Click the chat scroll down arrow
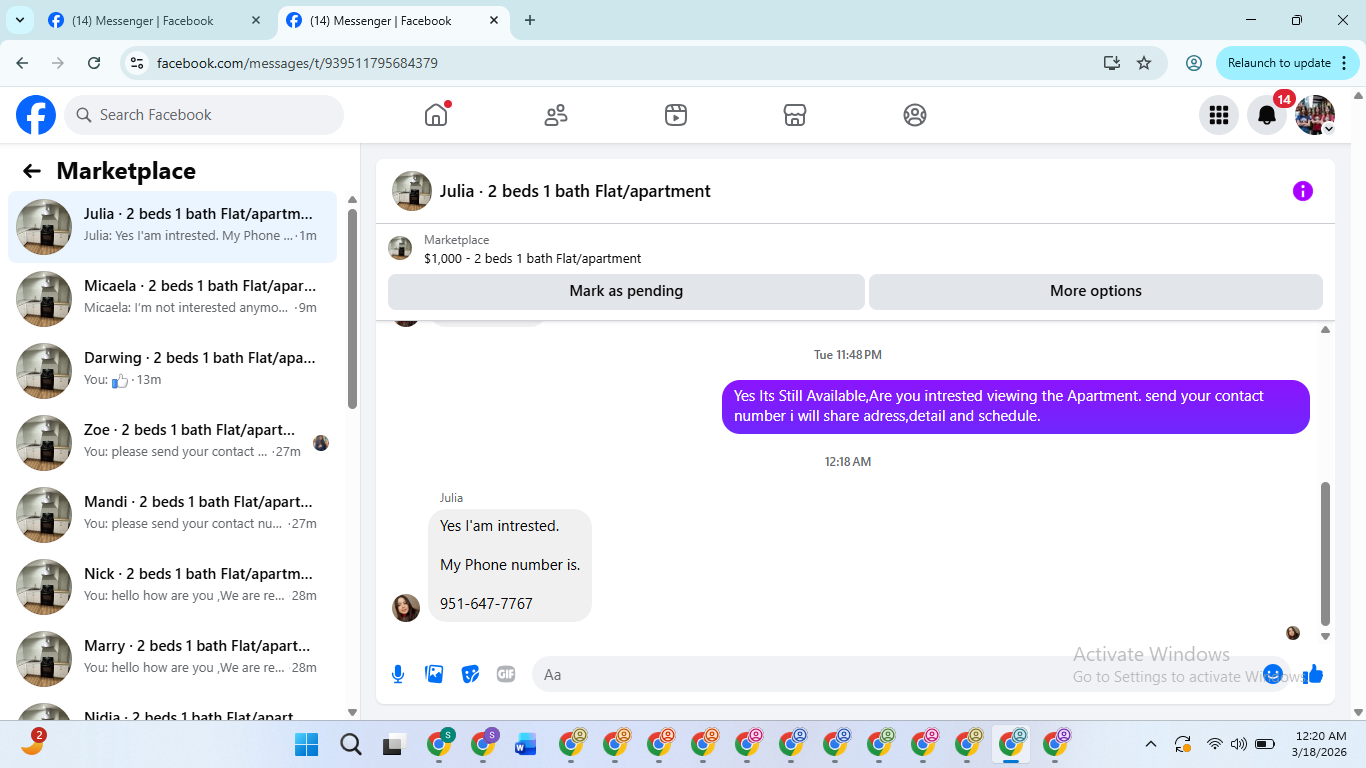1366x768 pixels. tap(1326, 636)
